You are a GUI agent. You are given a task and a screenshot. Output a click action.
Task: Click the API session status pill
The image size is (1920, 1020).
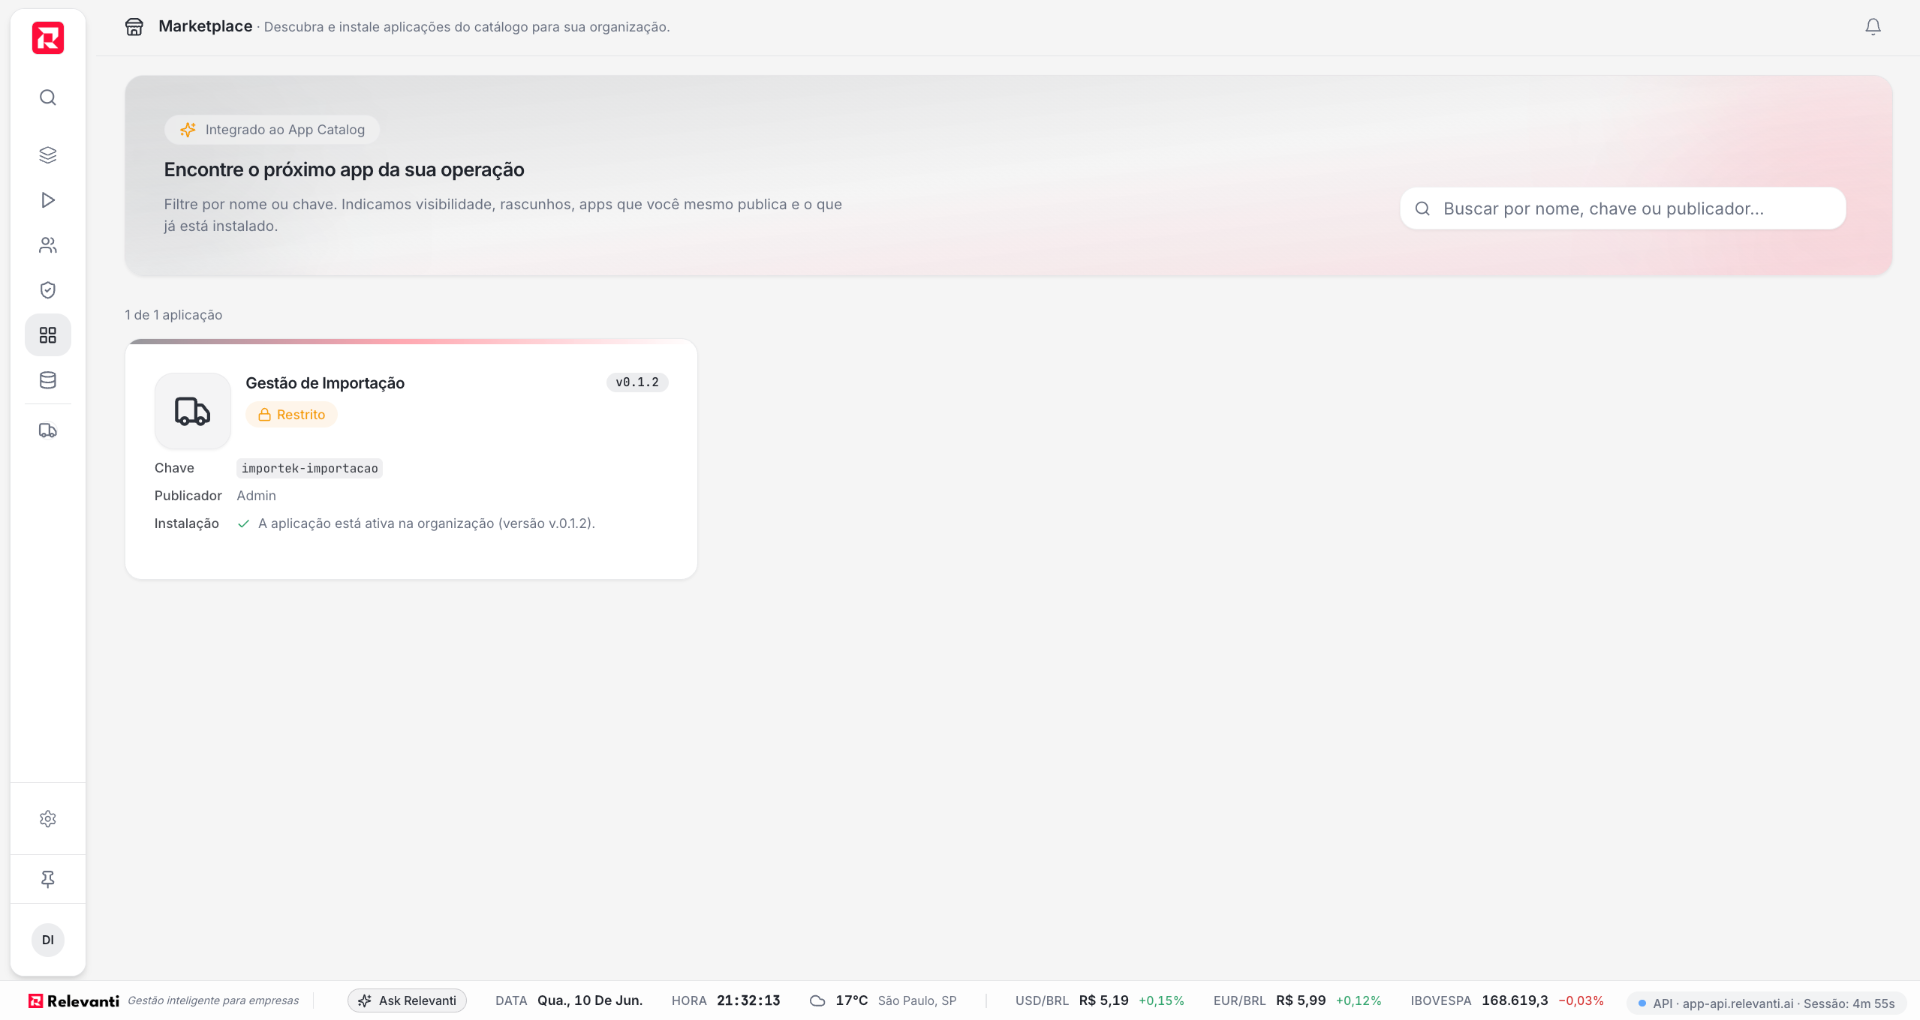[x=1766, y=1003]
